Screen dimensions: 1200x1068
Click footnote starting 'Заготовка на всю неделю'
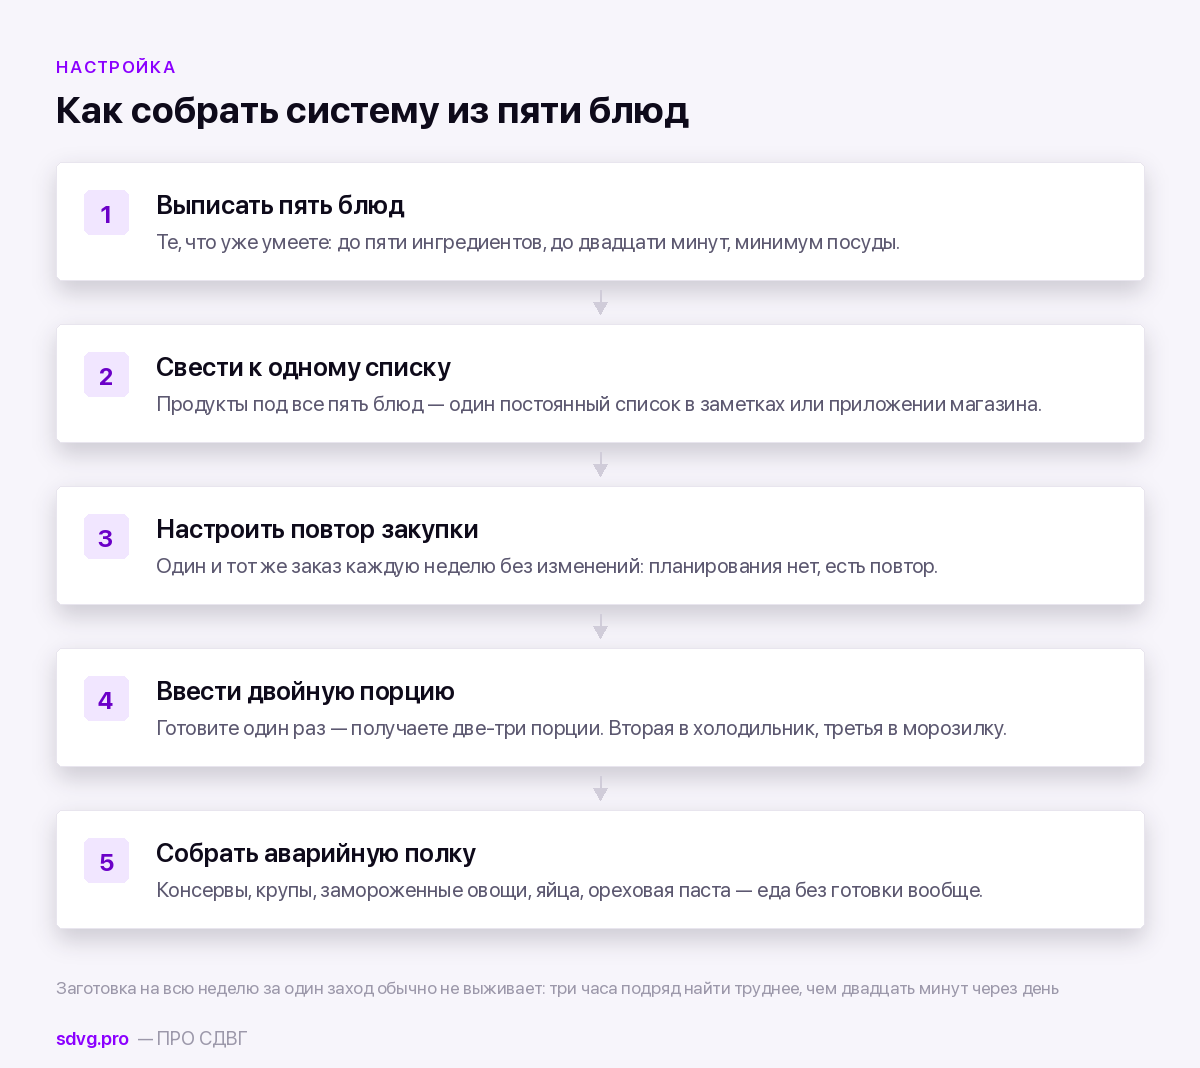(x=557, y=988)
